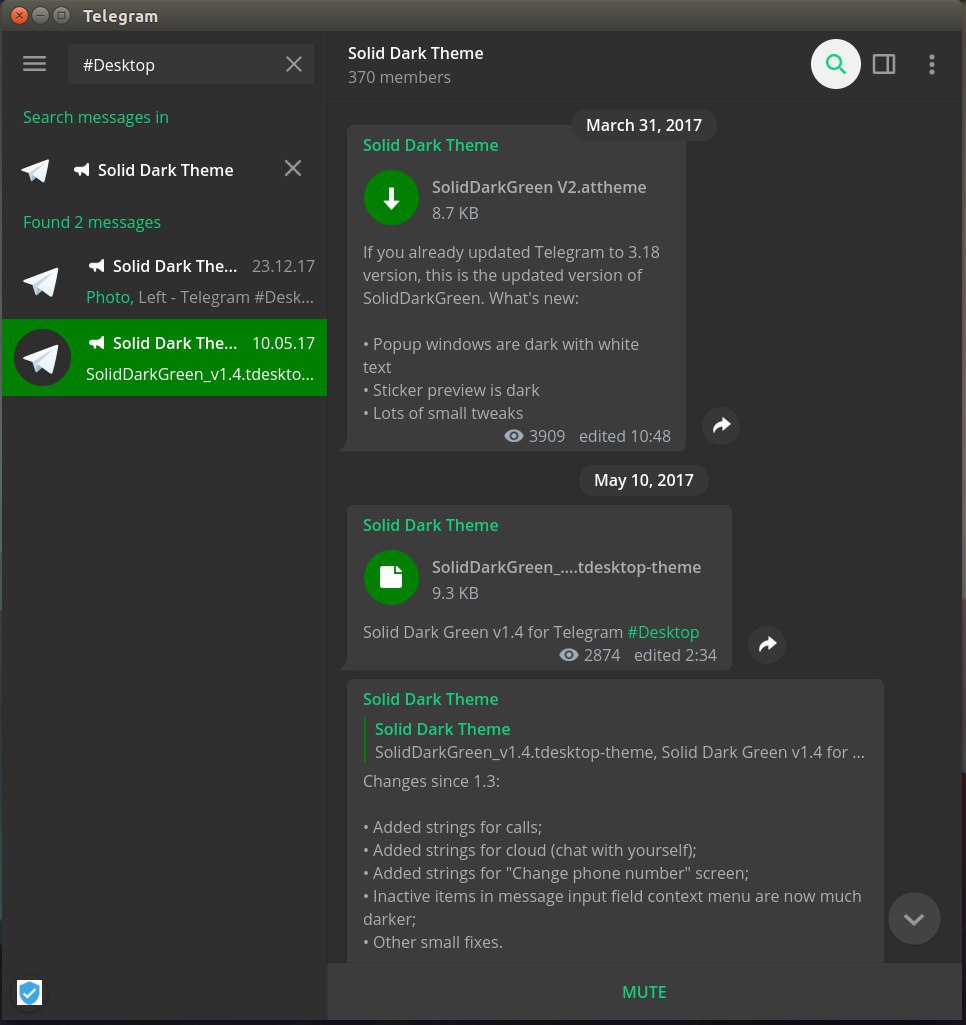Select search result dated 10.05.17
Viewport: 966px width, 1025px height.
(x=165, y=358)
